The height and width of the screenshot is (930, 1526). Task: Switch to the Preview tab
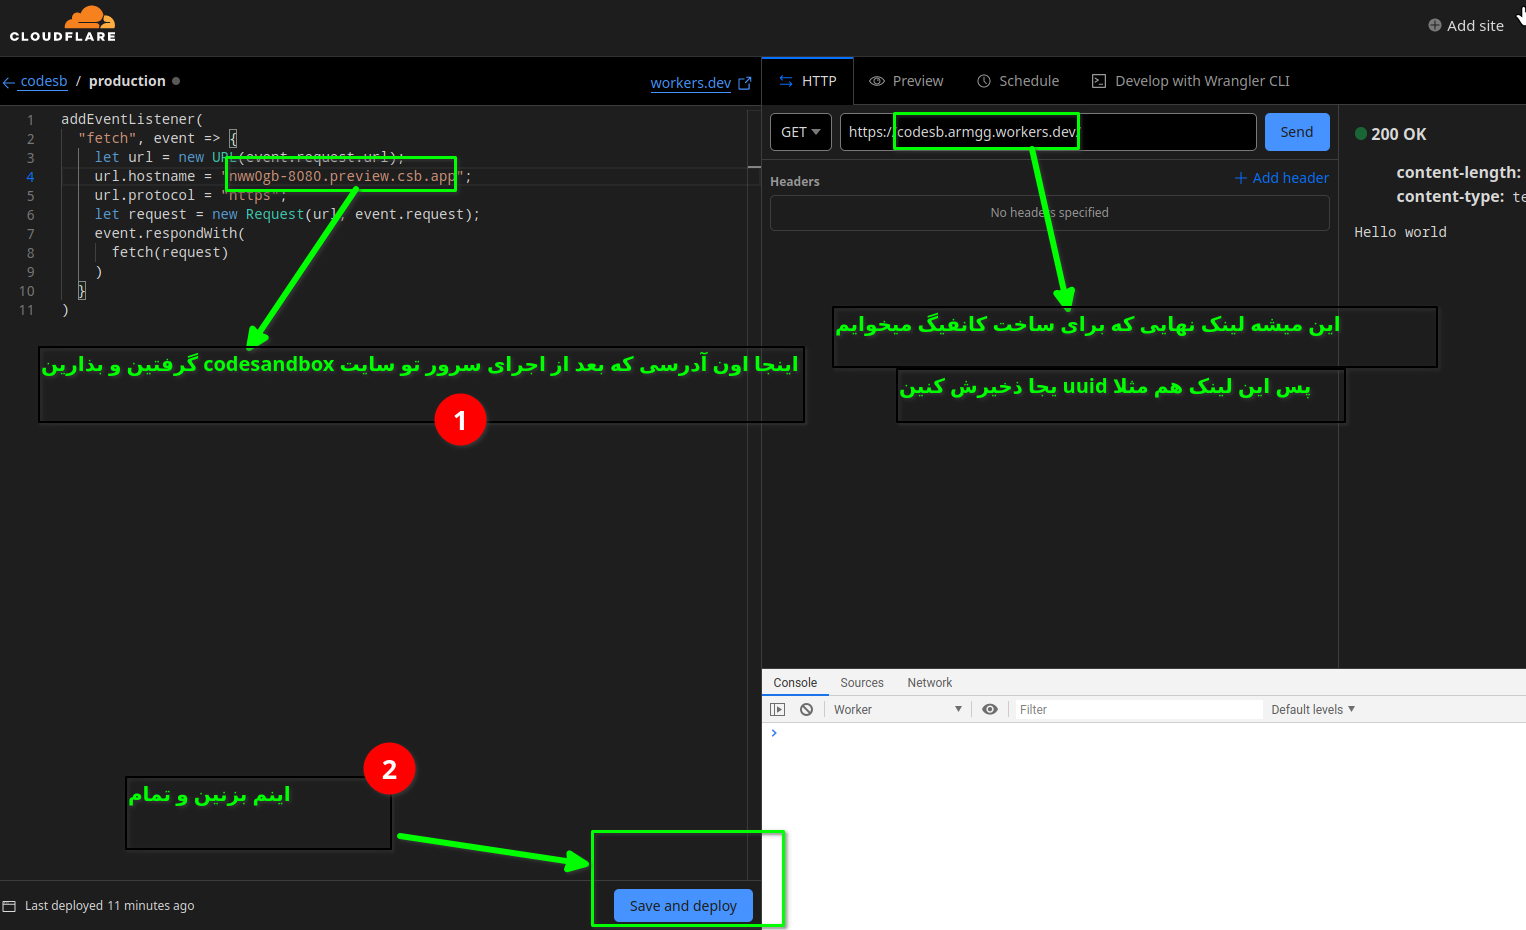[x=906, y=81]
